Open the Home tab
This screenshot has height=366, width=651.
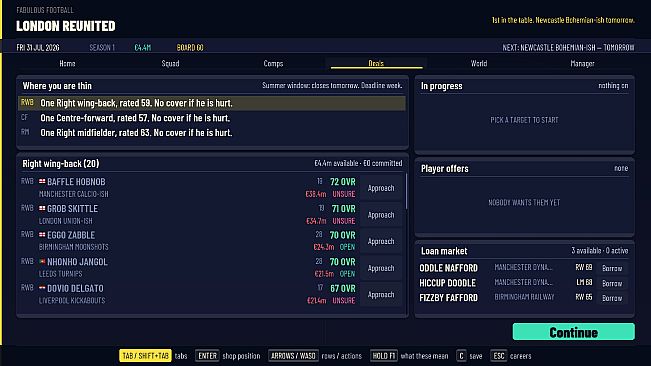[x=67, y=63]
